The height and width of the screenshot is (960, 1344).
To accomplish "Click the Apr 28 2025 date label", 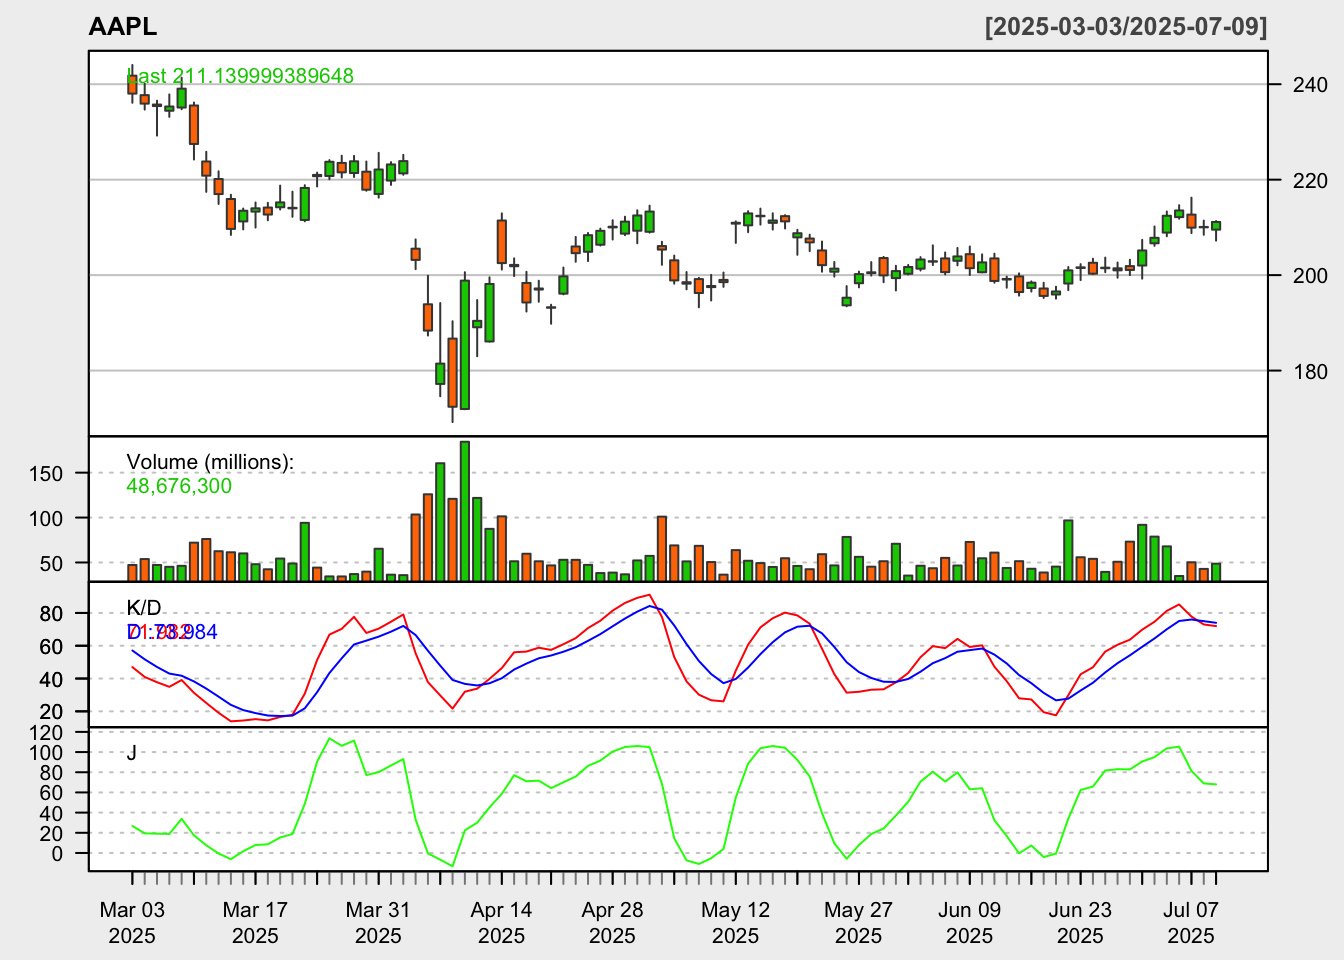I will (x=612, y=923).
